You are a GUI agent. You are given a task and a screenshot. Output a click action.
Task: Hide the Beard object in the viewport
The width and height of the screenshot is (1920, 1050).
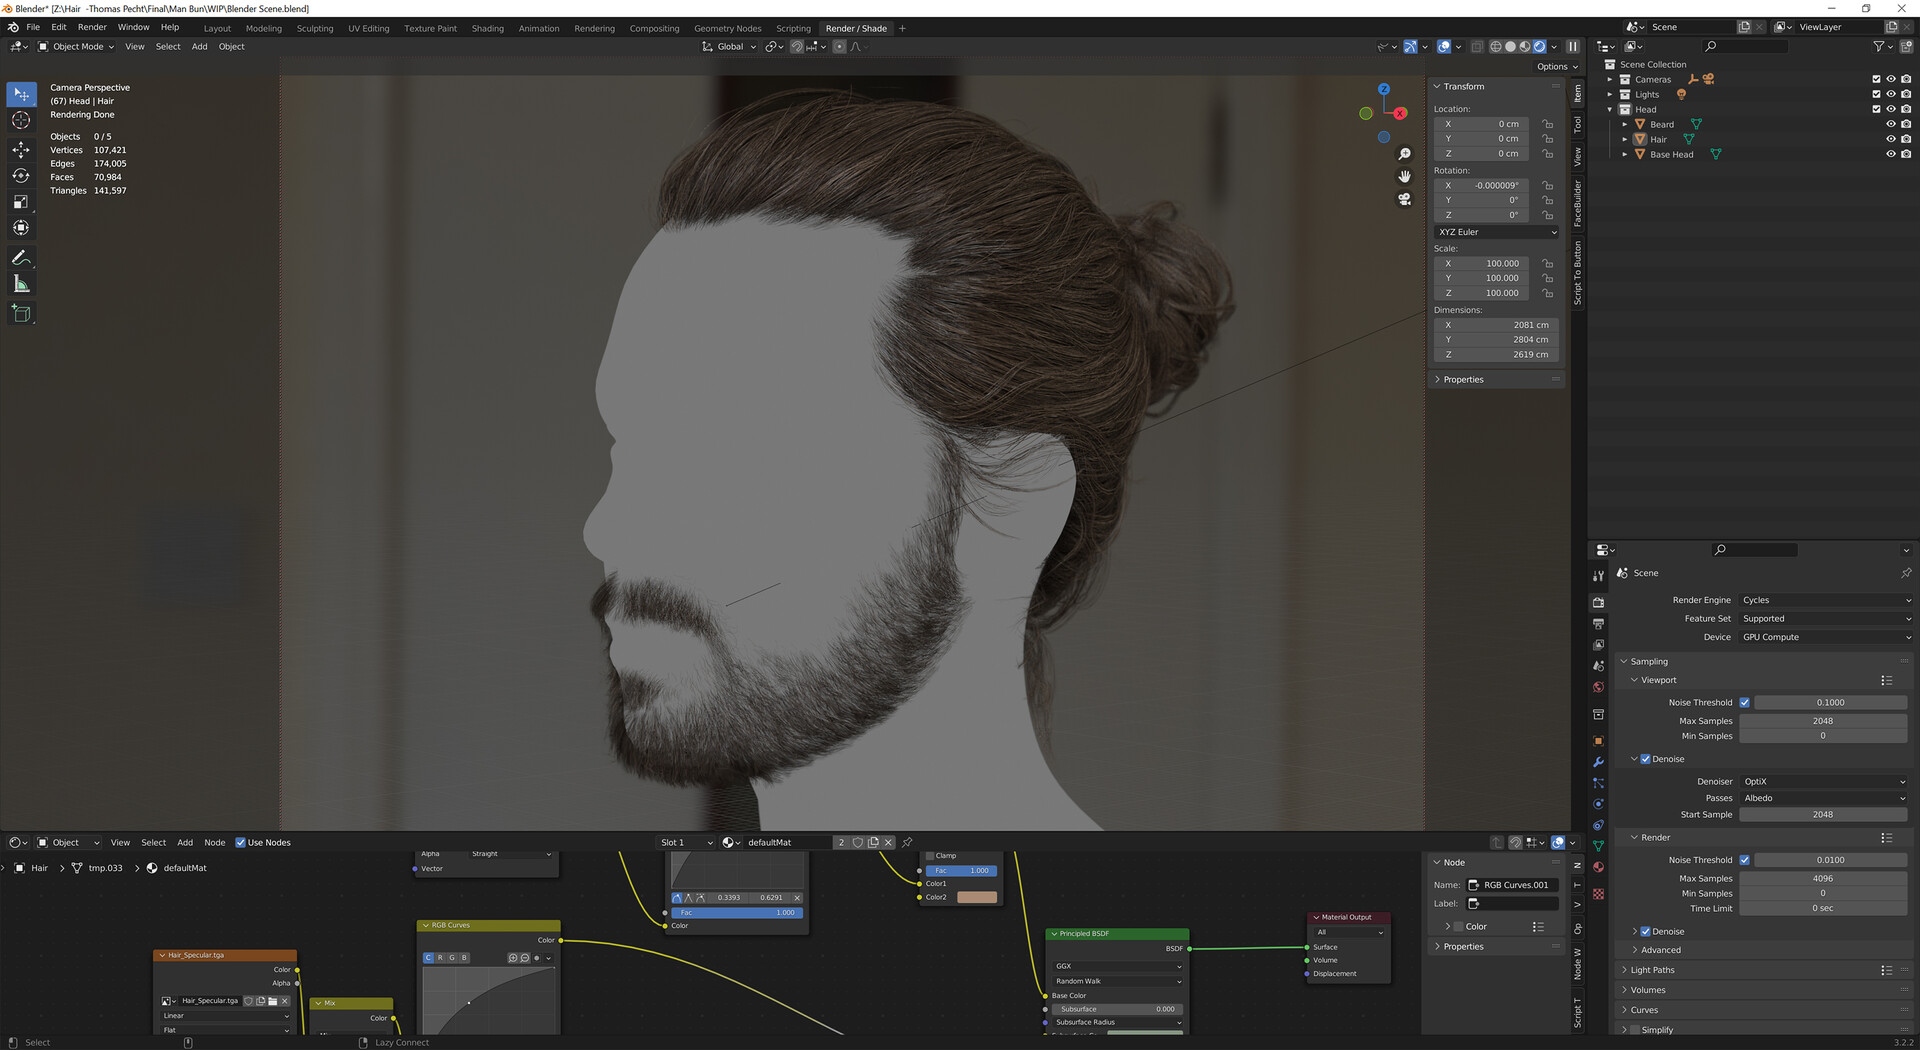[x=1890, y=123]
